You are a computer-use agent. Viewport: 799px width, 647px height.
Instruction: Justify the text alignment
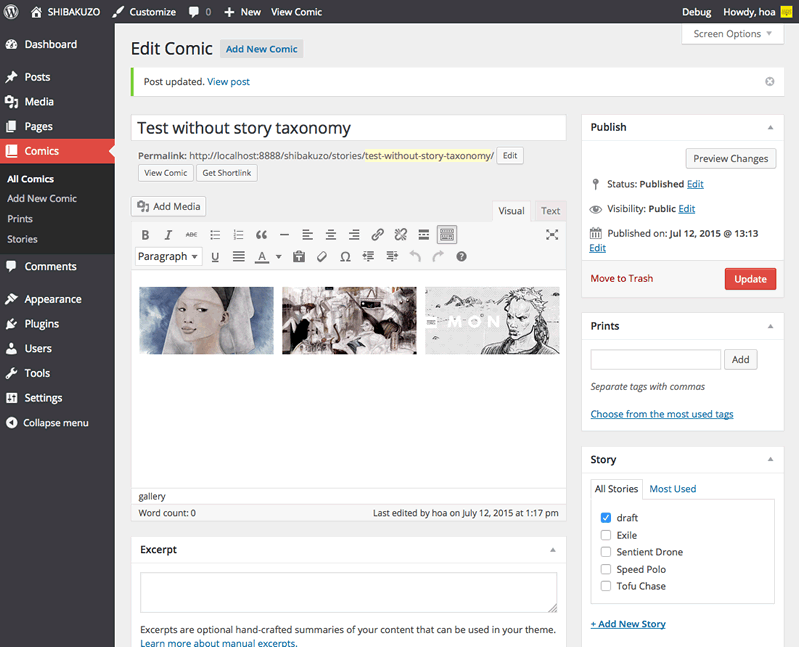tap(238, 257)
